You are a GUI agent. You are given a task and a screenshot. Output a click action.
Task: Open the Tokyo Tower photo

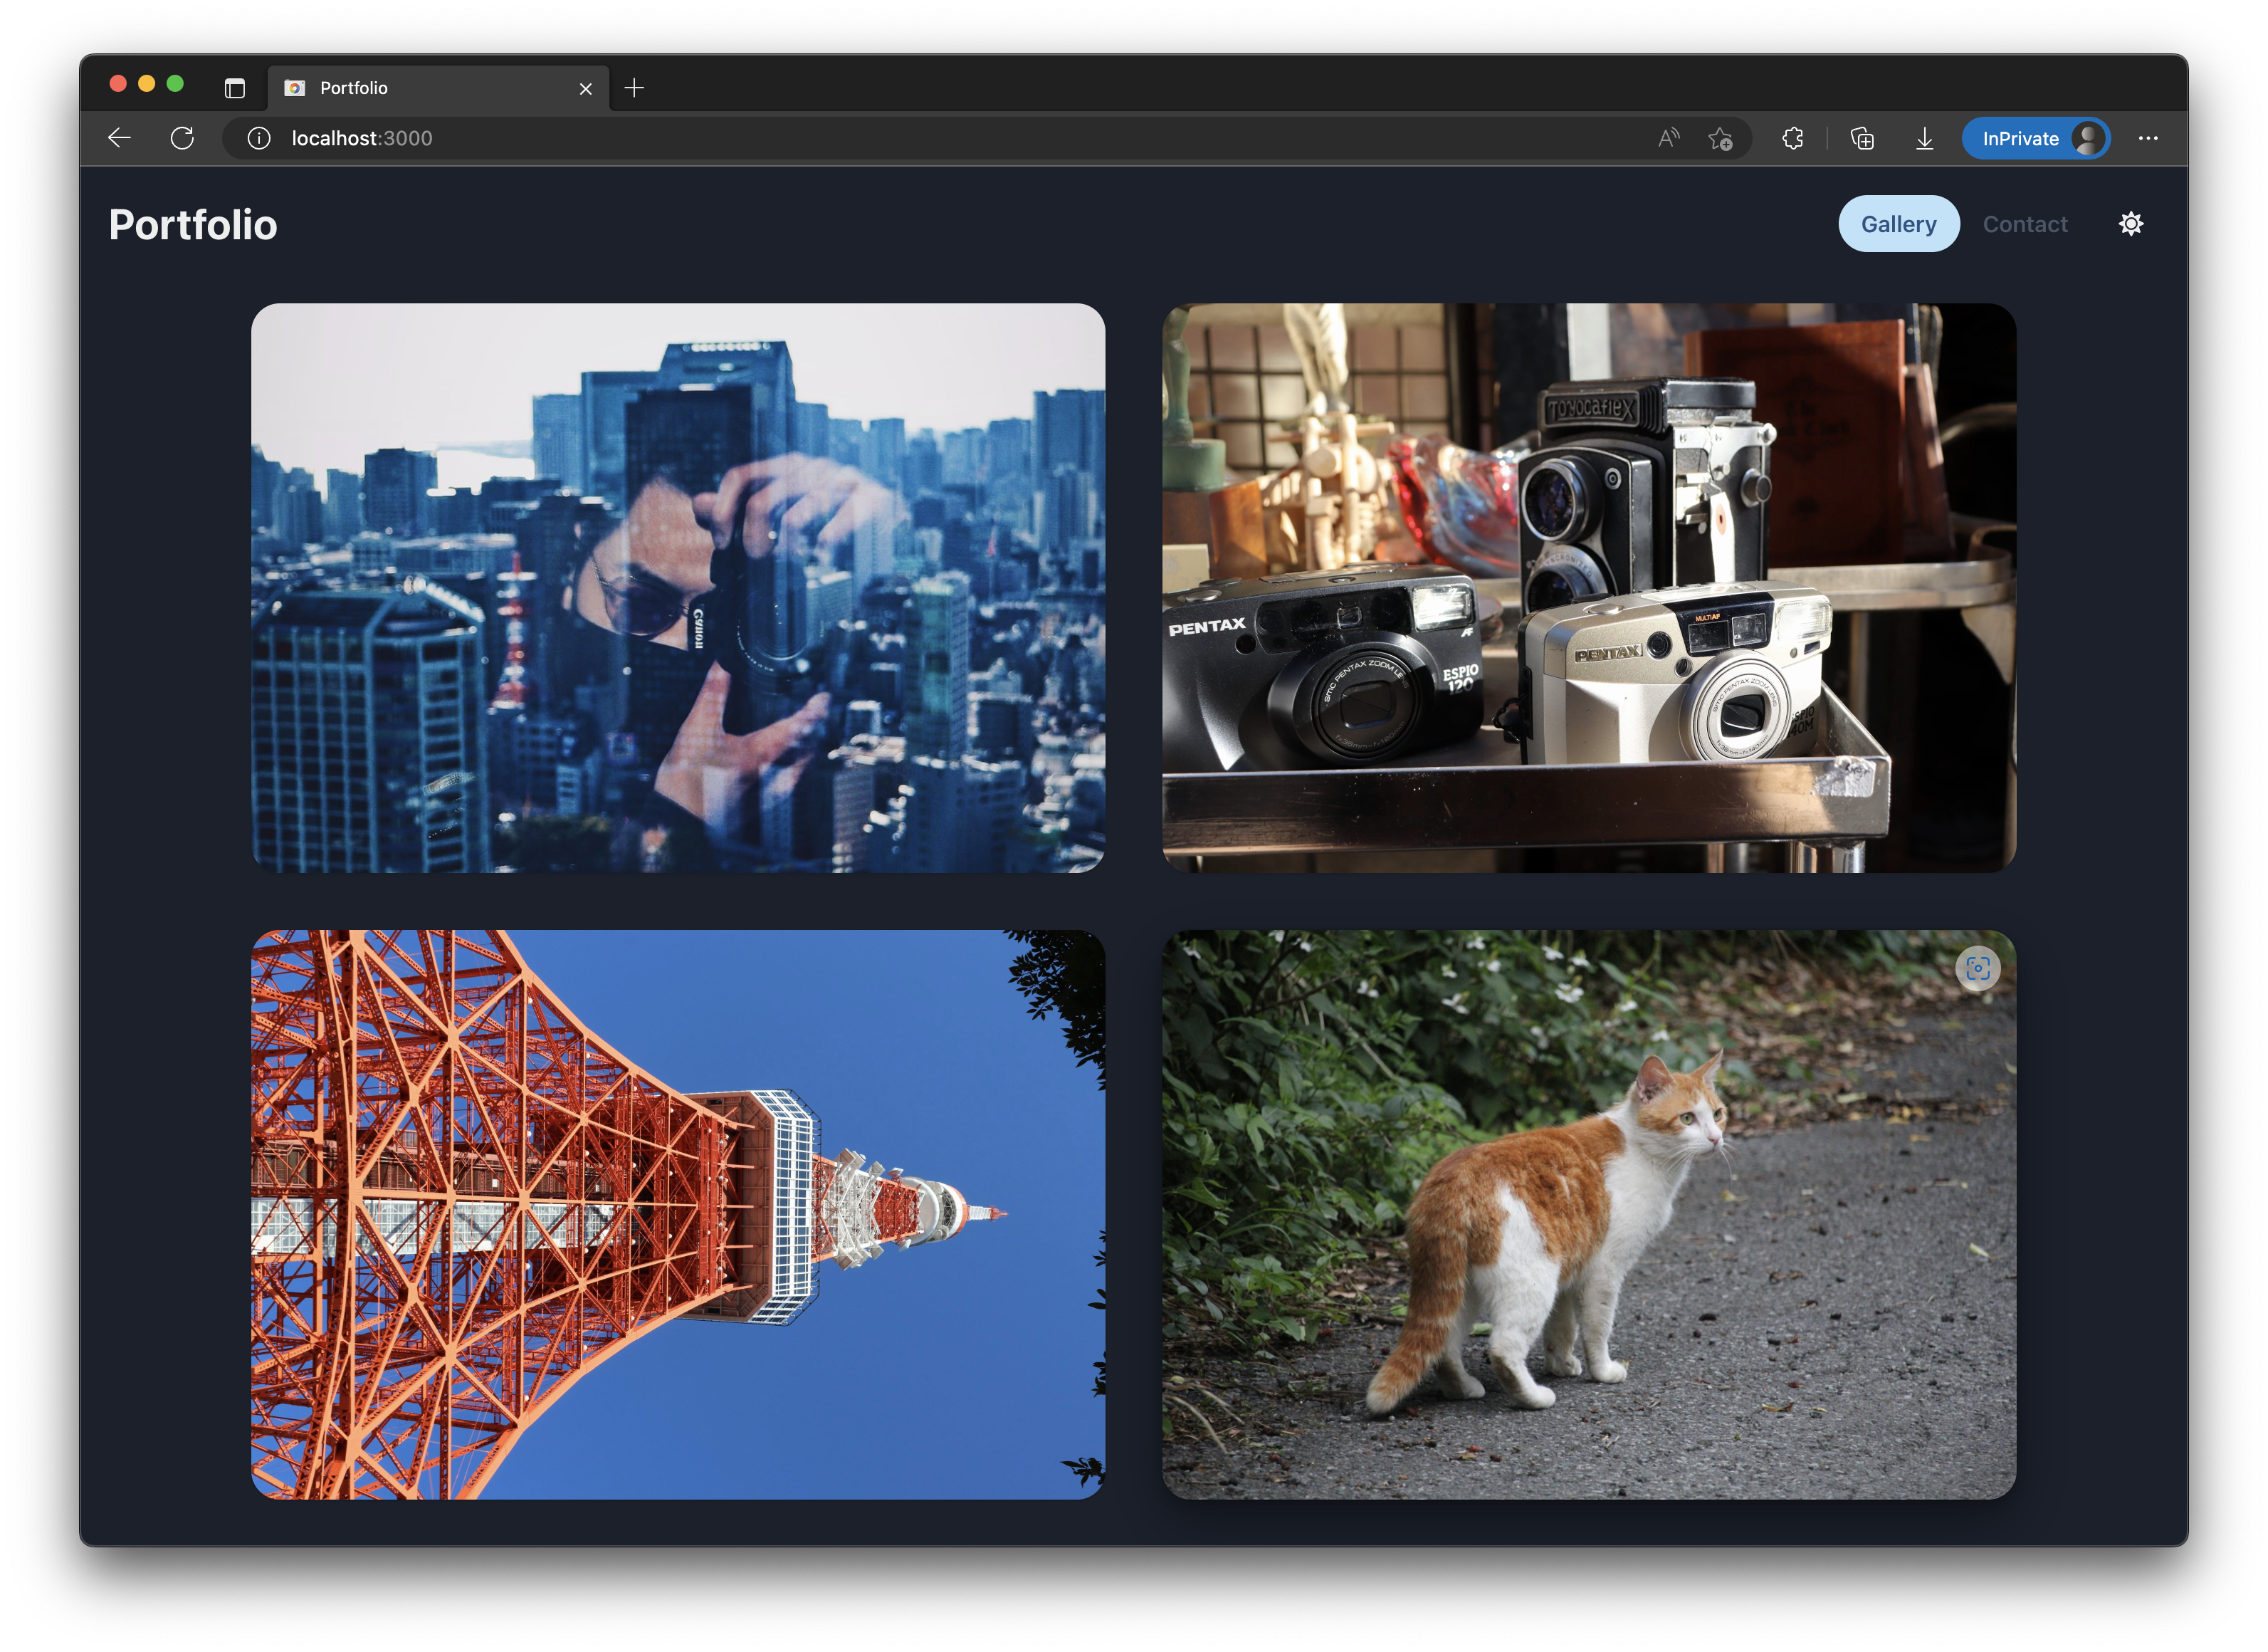(x=678, y=1214)
